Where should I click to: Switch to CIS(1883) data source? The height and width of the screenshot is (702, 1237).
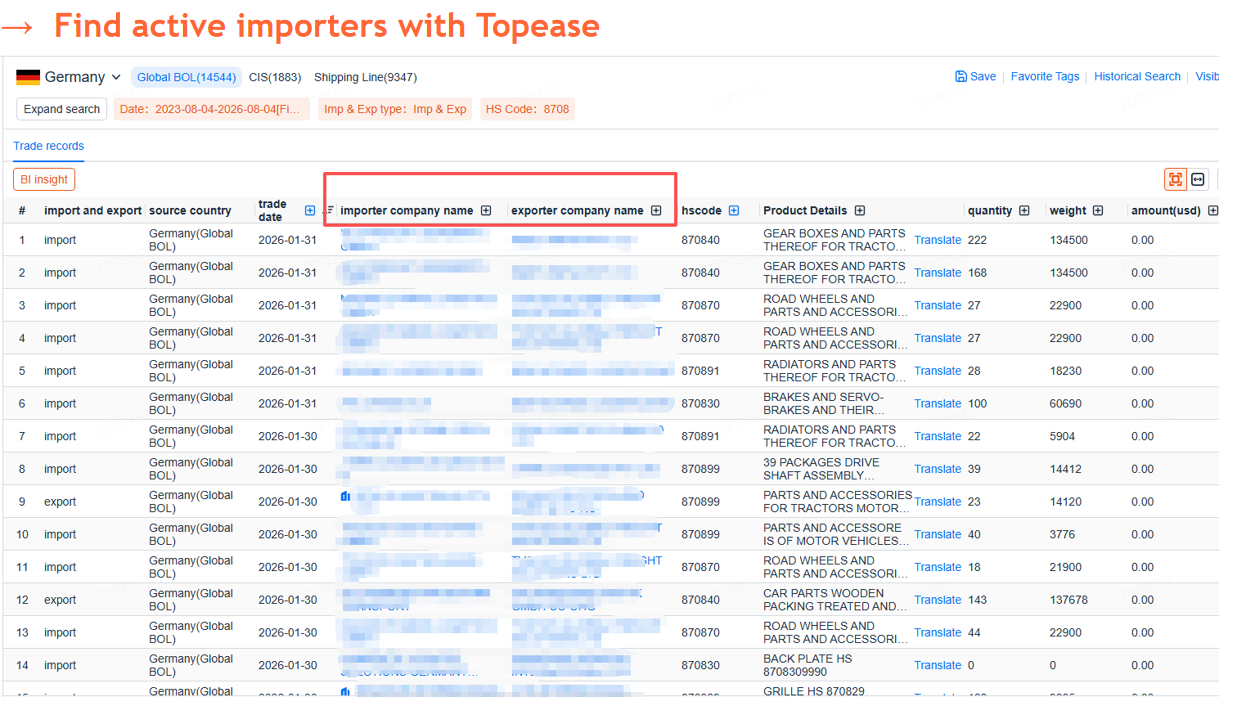pyautogui.click(x=275, y=77)
